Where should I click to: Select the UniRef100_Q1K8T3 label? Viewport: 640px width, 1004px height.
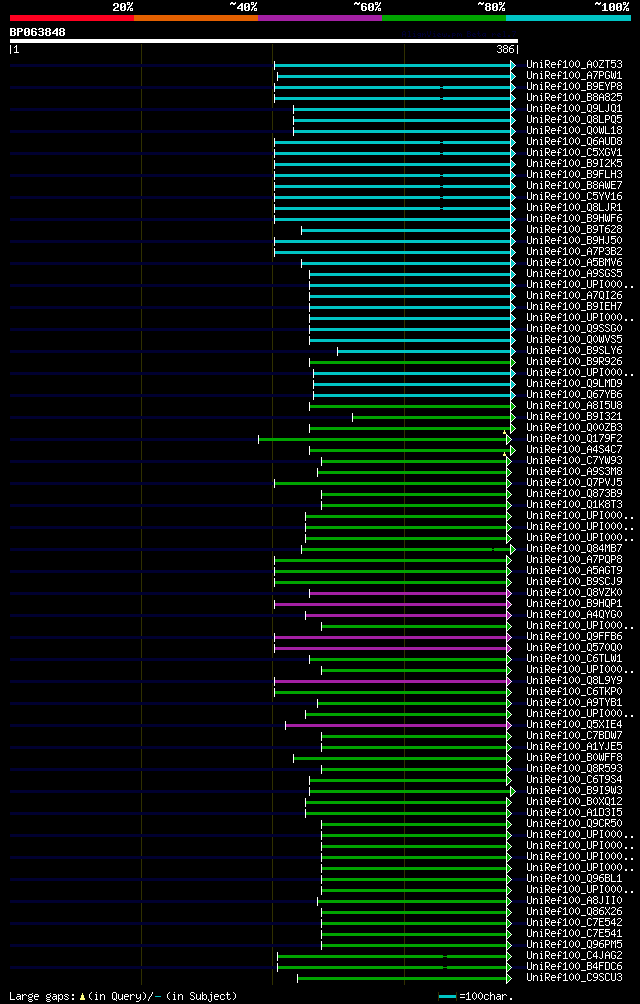click(x=574, y=504)
